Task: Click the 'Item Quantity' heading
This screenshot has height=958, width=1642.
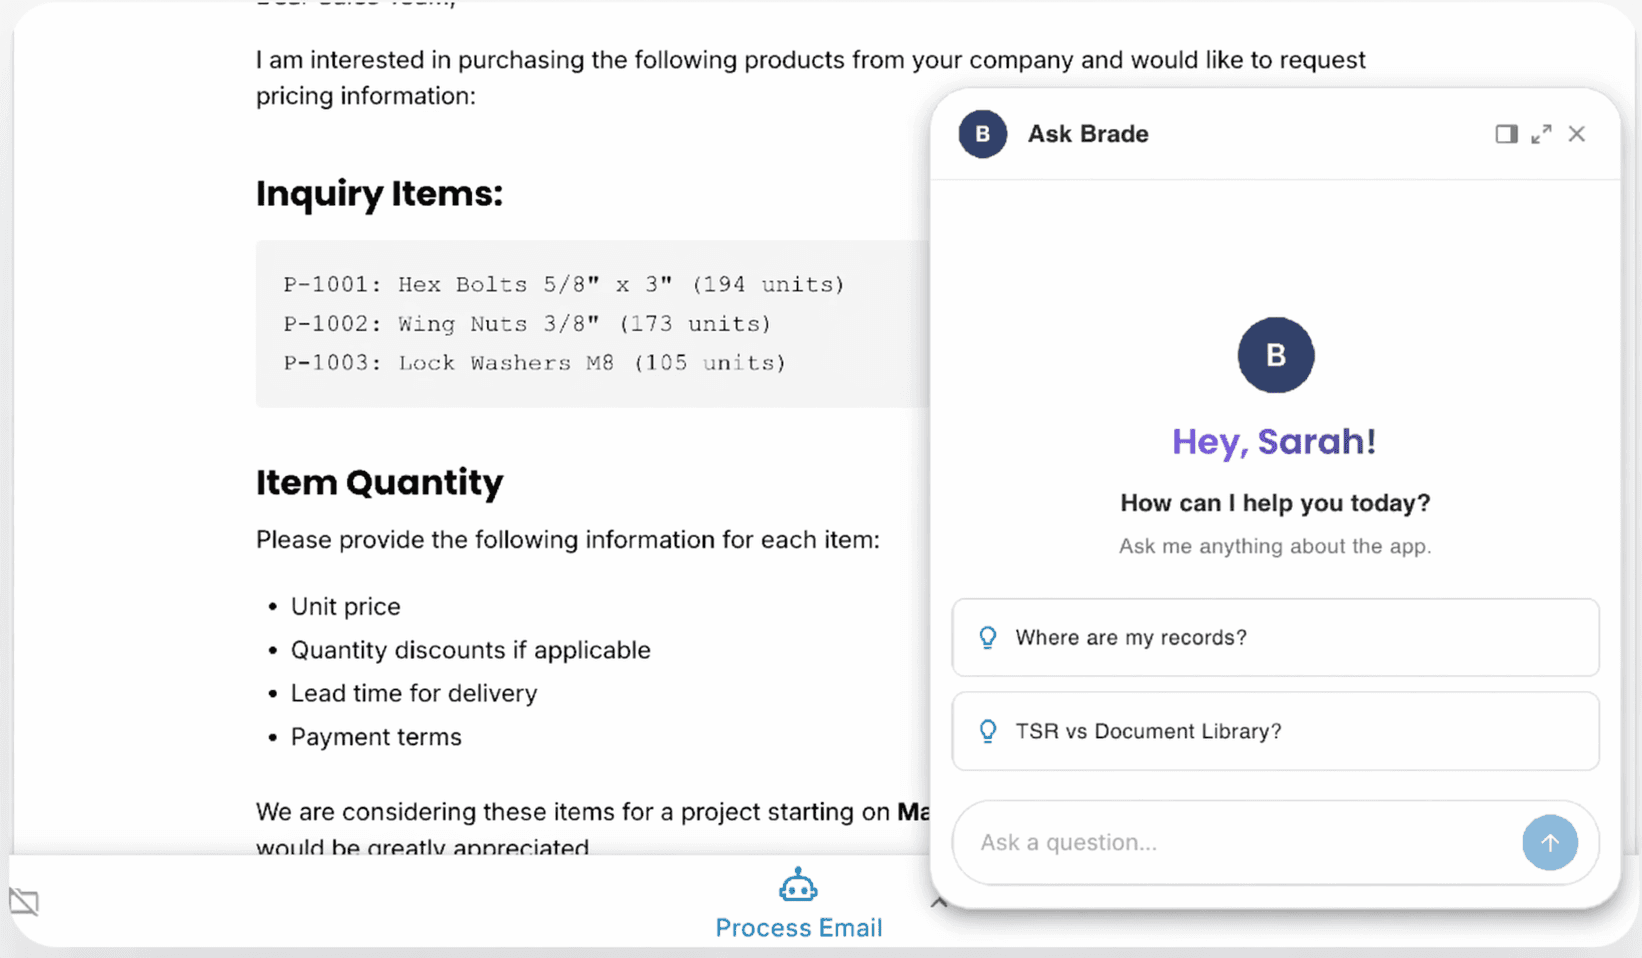Action: click(x=379, y=482)
